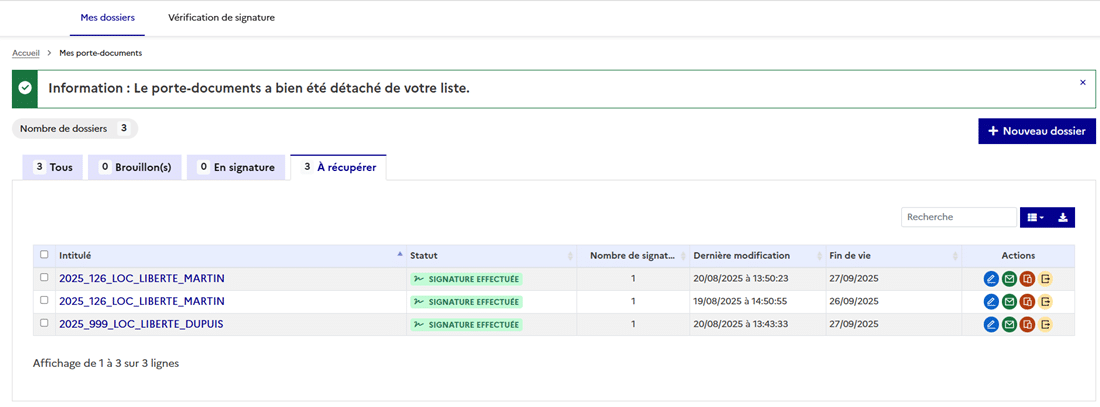Click the red duplicate icon in the DUPUIS row
This screenshot has height=407, width=1100.
point(1027,324)
